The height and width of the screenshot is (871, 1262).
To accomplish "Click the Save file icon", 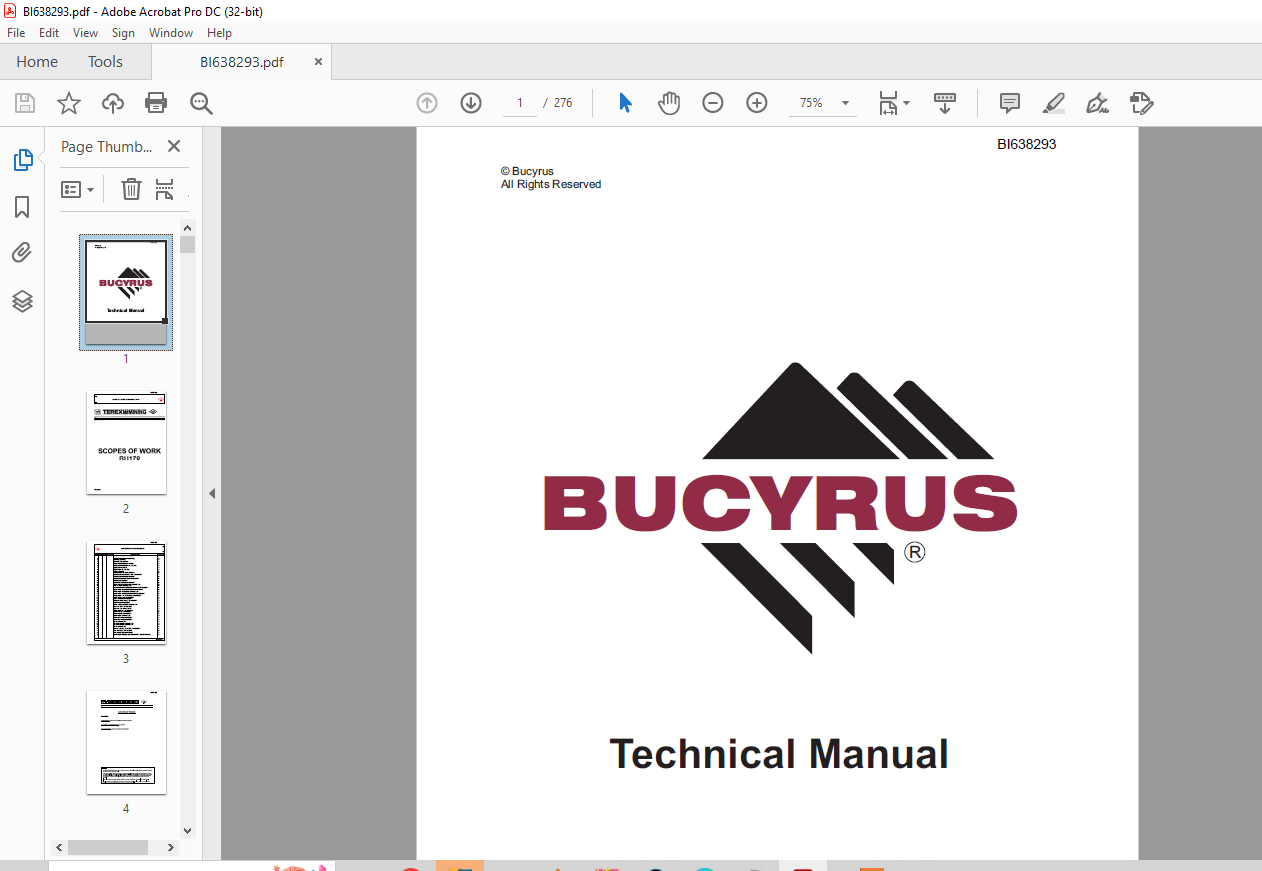I will click(x=25, y=103).
